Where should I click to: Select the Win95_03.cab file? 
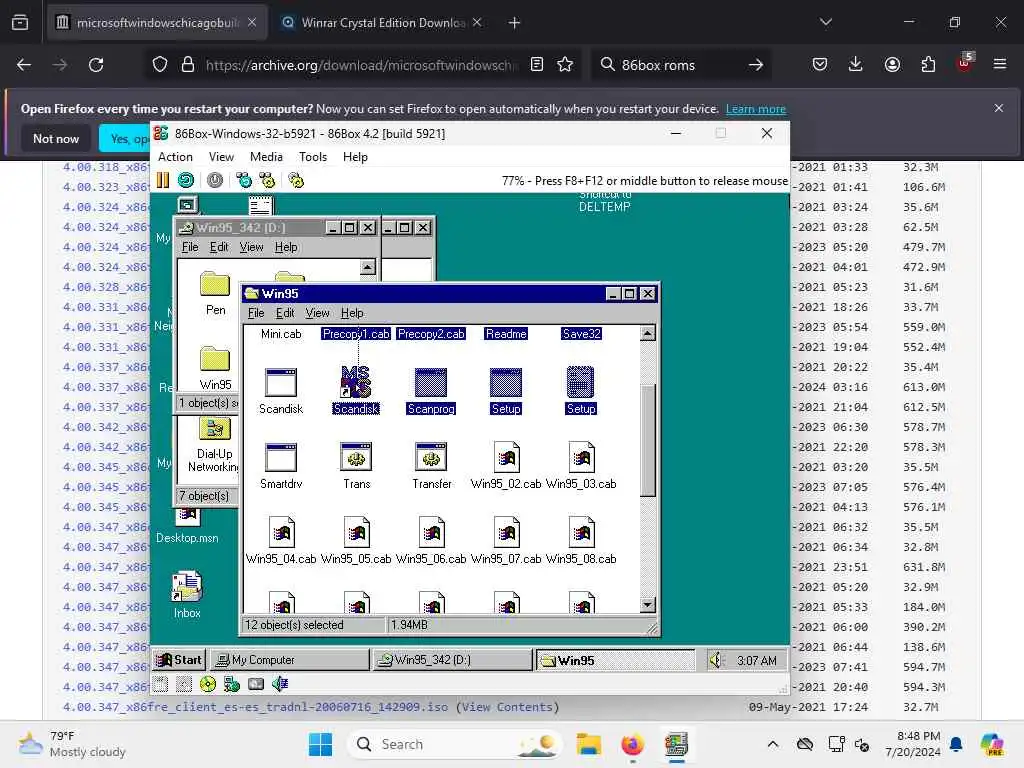pyautogui.click(x=581, y=466)
